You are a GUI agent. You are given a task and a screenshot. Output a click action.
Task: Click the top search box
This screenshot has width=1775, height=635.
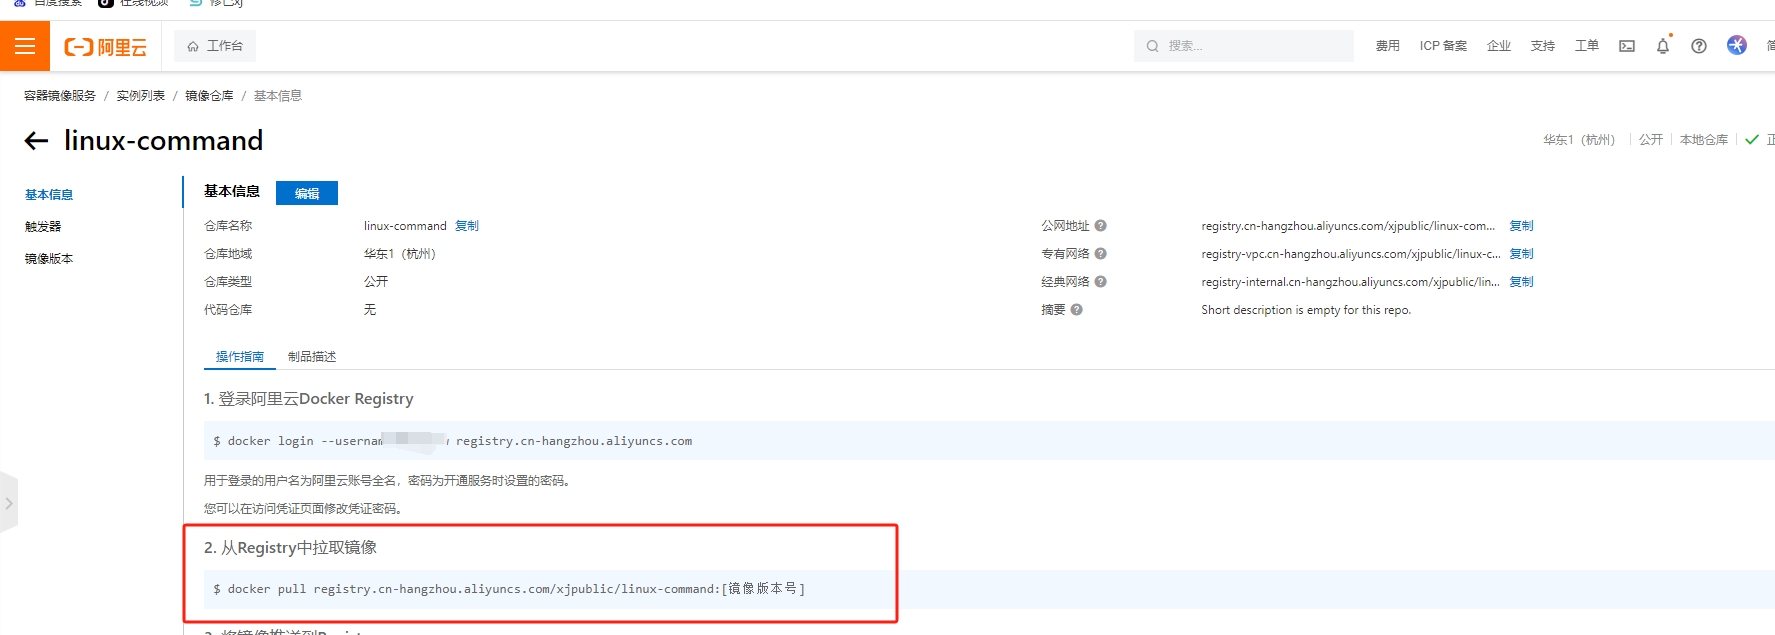pos(1243,46)
